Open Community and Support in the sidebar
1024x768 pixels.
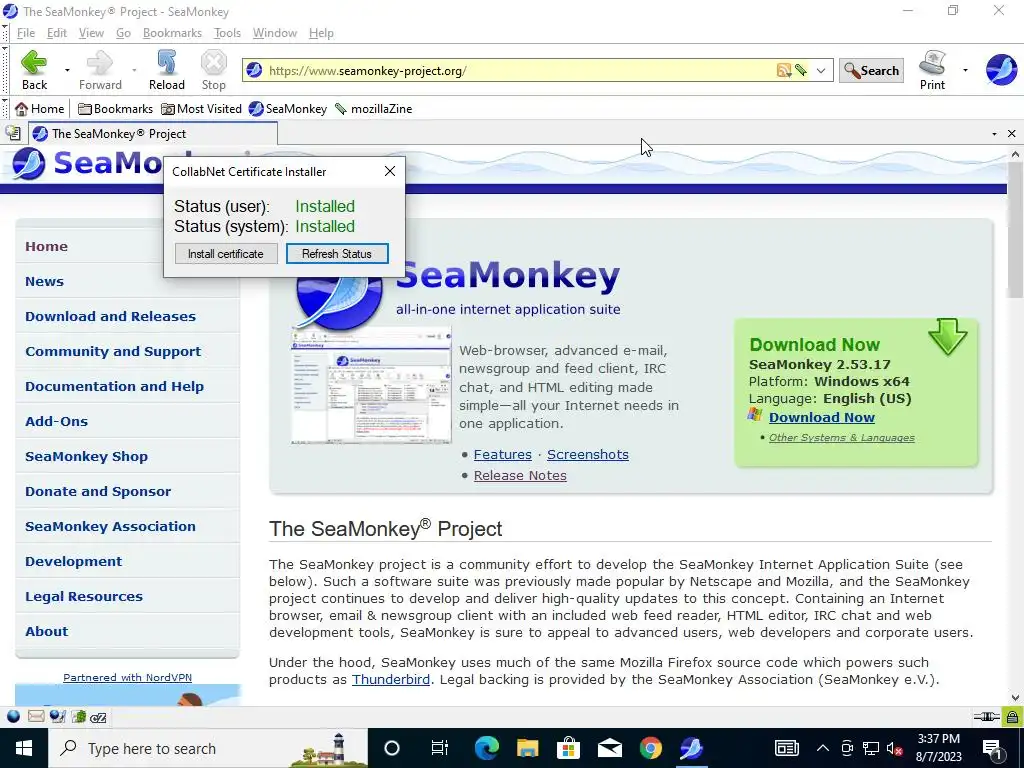pos(113,351)
